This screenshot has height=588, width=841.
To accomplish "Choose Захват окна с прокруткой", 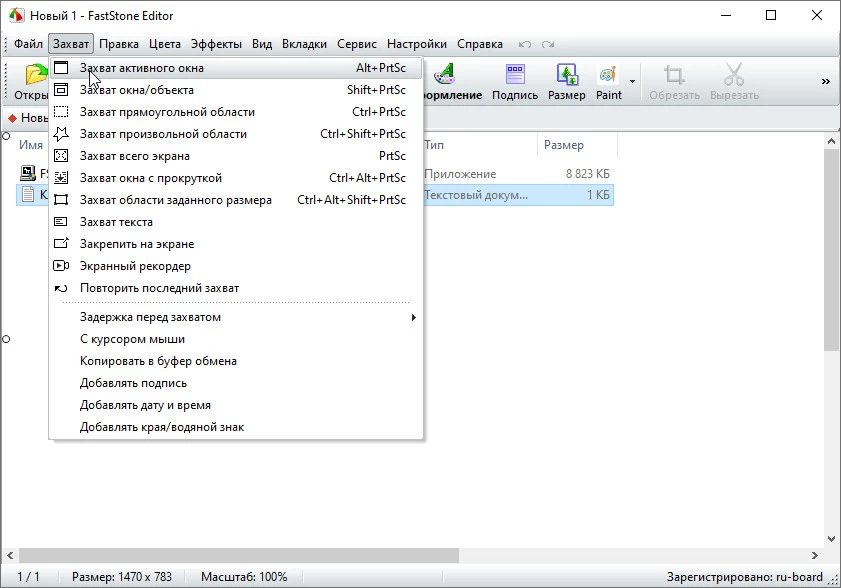I will (236, 178).
